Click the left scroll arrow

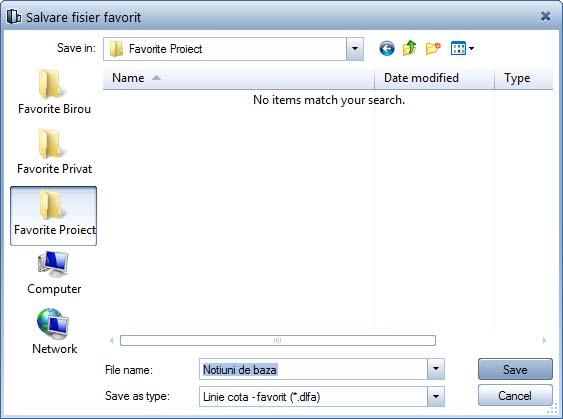112,340
